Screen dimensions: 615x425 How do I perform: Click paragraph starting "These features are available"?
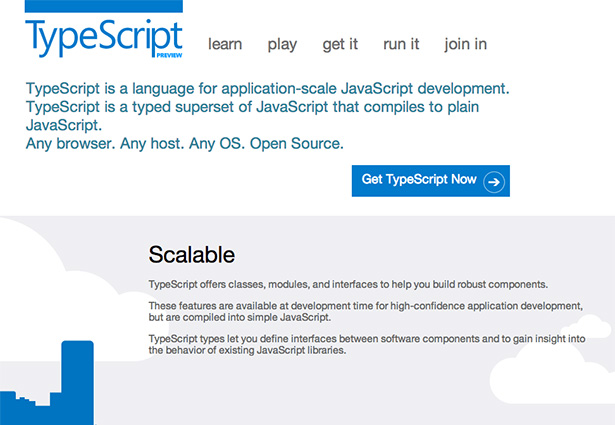[x=366, y=311]
